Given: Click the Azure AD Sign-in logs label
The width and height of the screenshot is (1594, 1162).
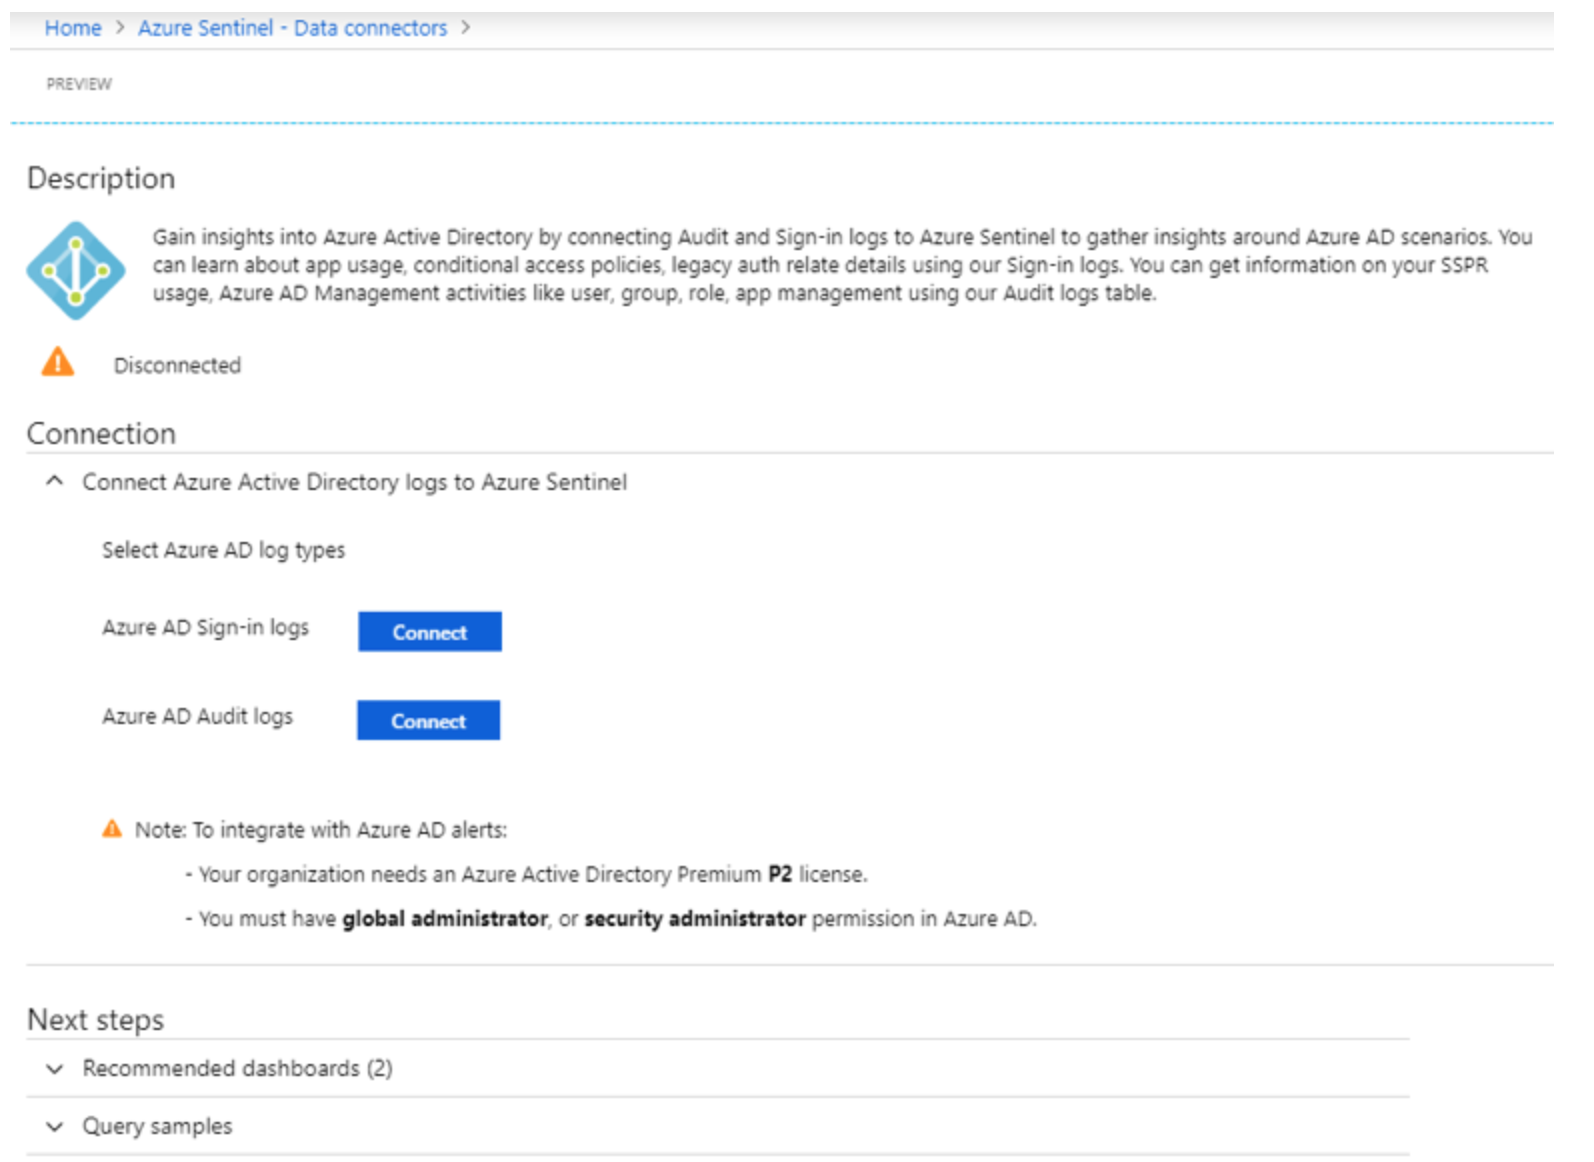Looking at the screenshot, I should coord(205,628).
